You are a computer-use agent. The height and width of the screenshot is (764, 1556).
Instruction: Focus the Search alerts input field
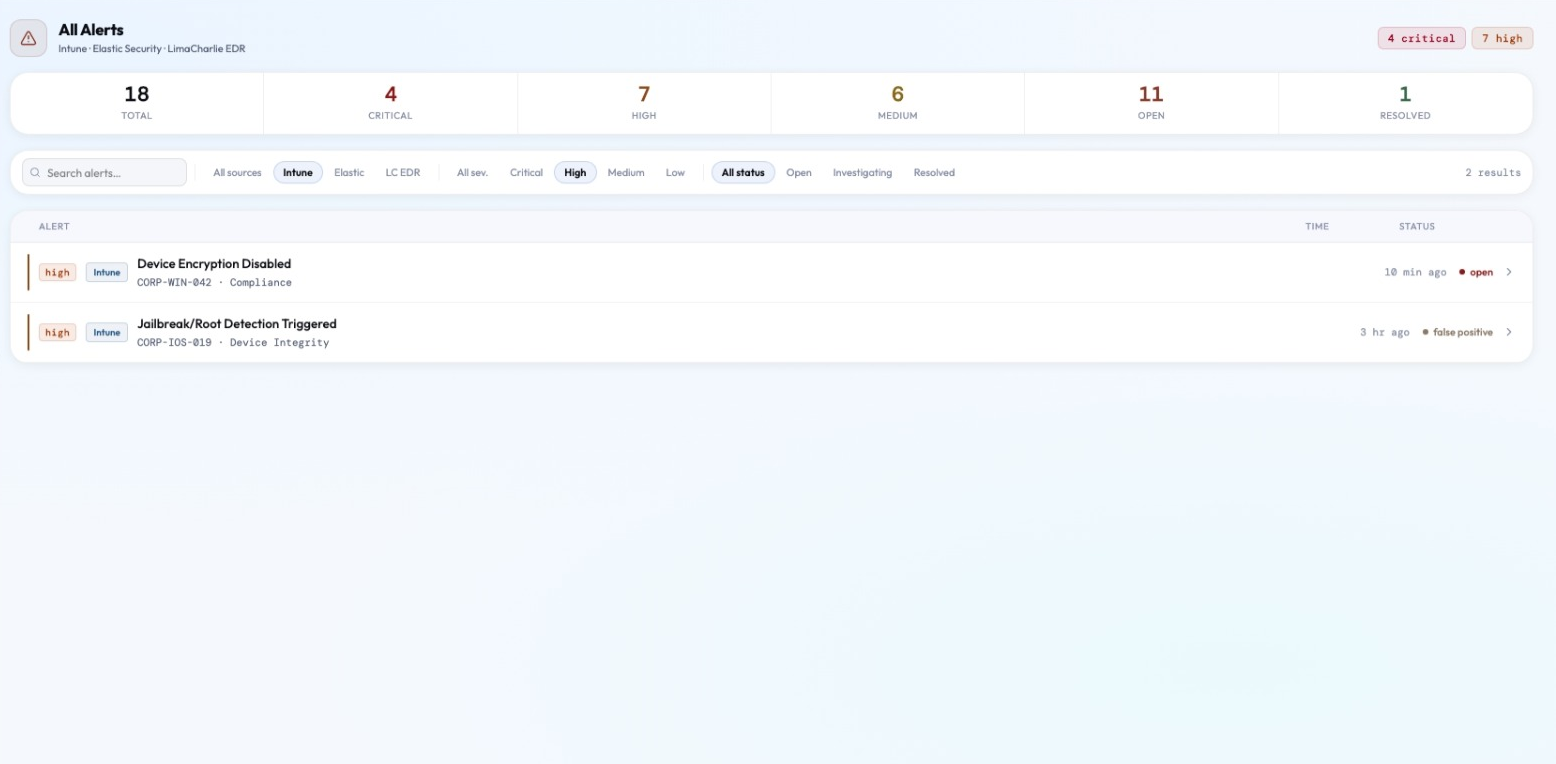104,172
